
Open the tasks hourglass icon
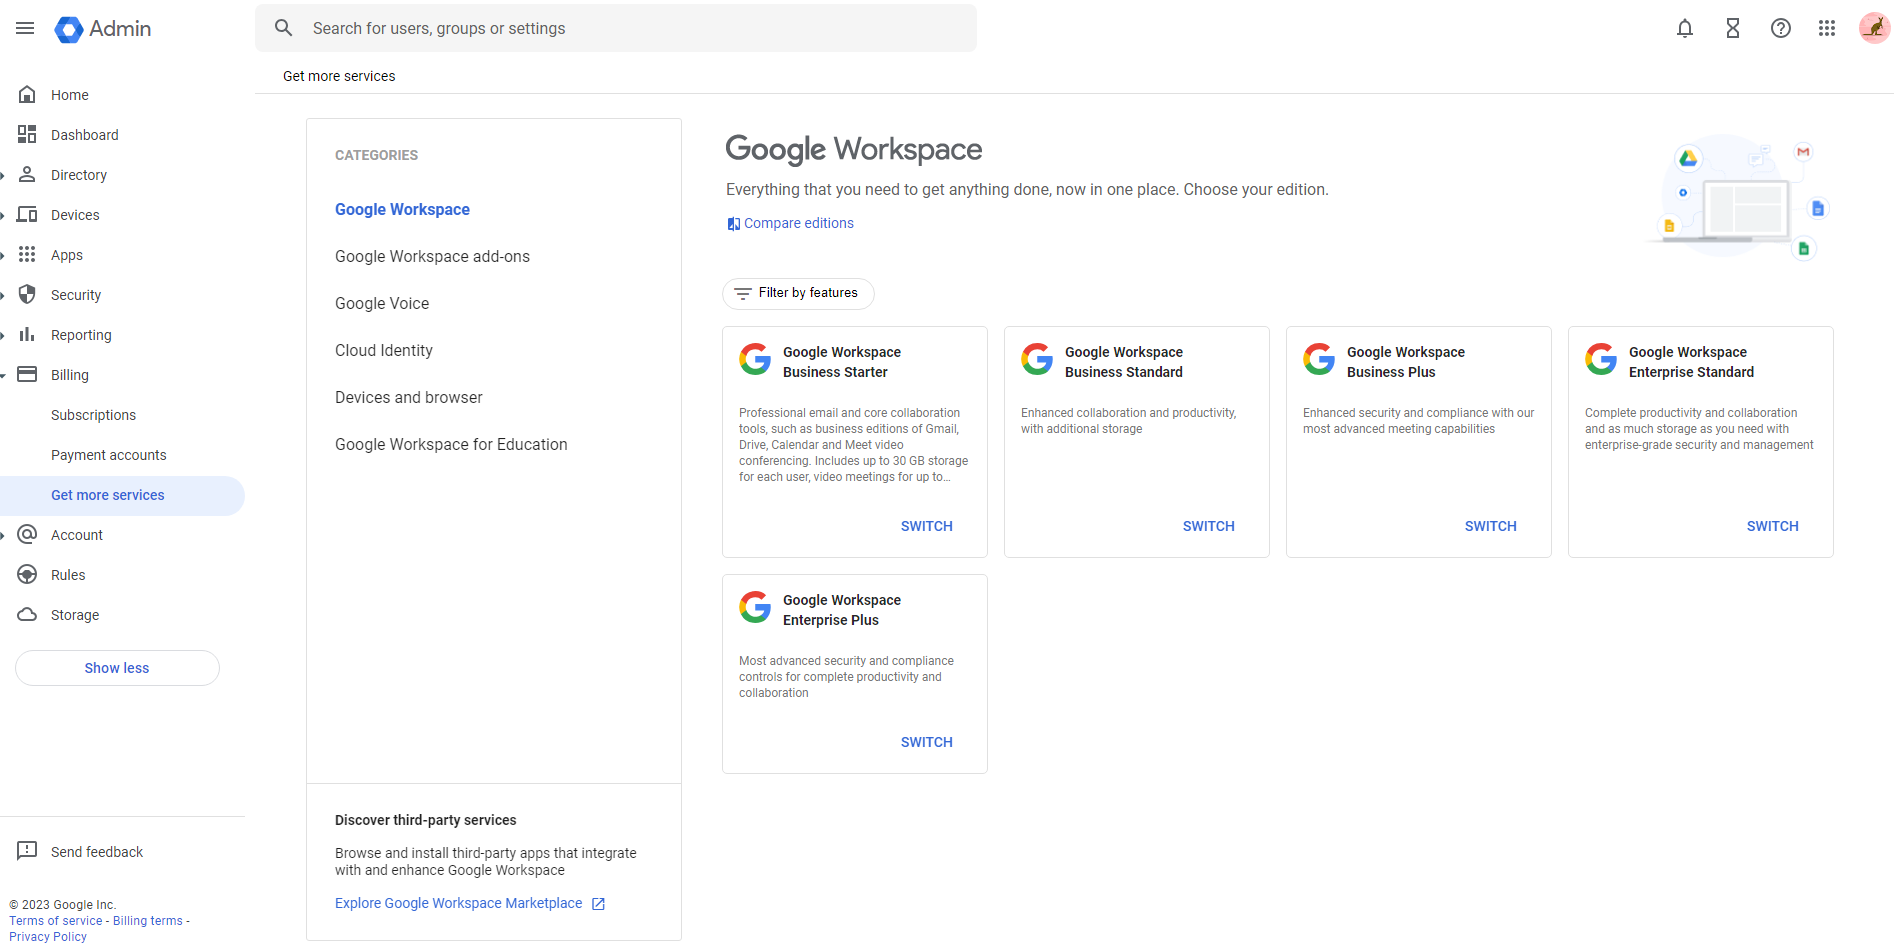pyautogui.click(x=1733, y=28)
